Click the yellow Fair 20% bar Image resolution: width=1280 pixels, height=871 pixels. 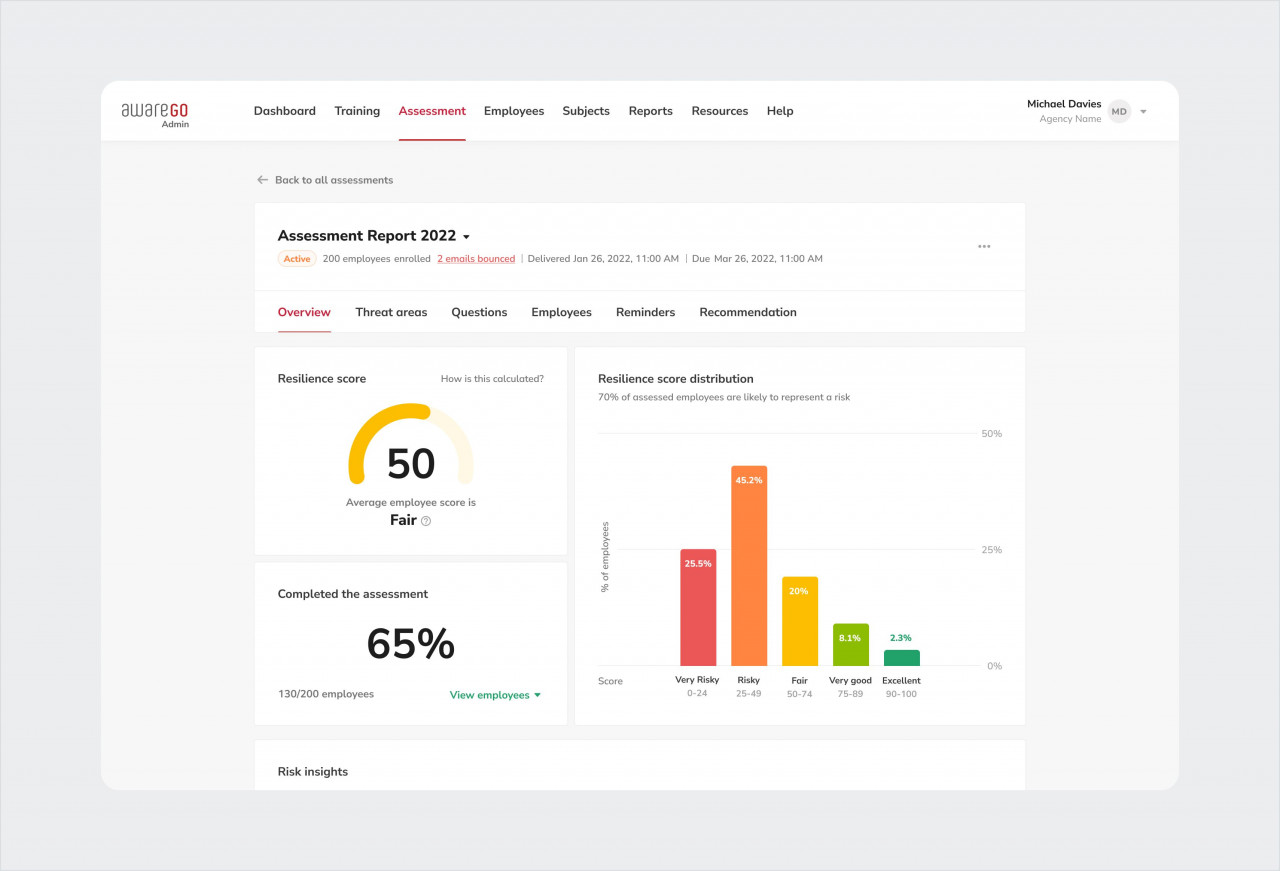(x=800, y=621)
